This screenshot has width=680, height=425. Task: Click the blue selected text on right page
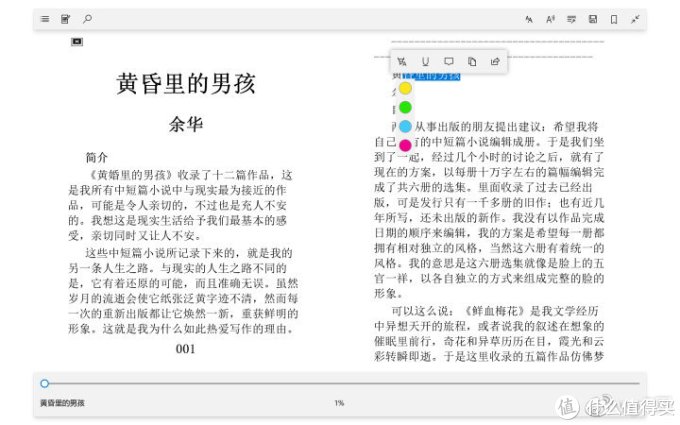pyautogui.click(x=431, y=76)
